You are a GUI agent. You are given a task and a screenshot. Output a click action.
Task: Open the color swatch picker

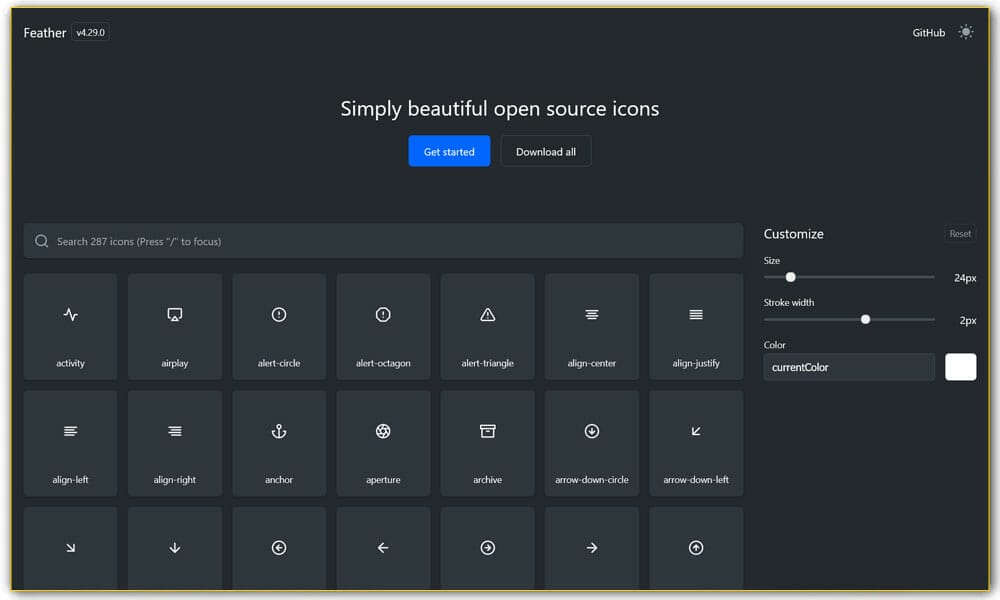(x=960, y=367)
